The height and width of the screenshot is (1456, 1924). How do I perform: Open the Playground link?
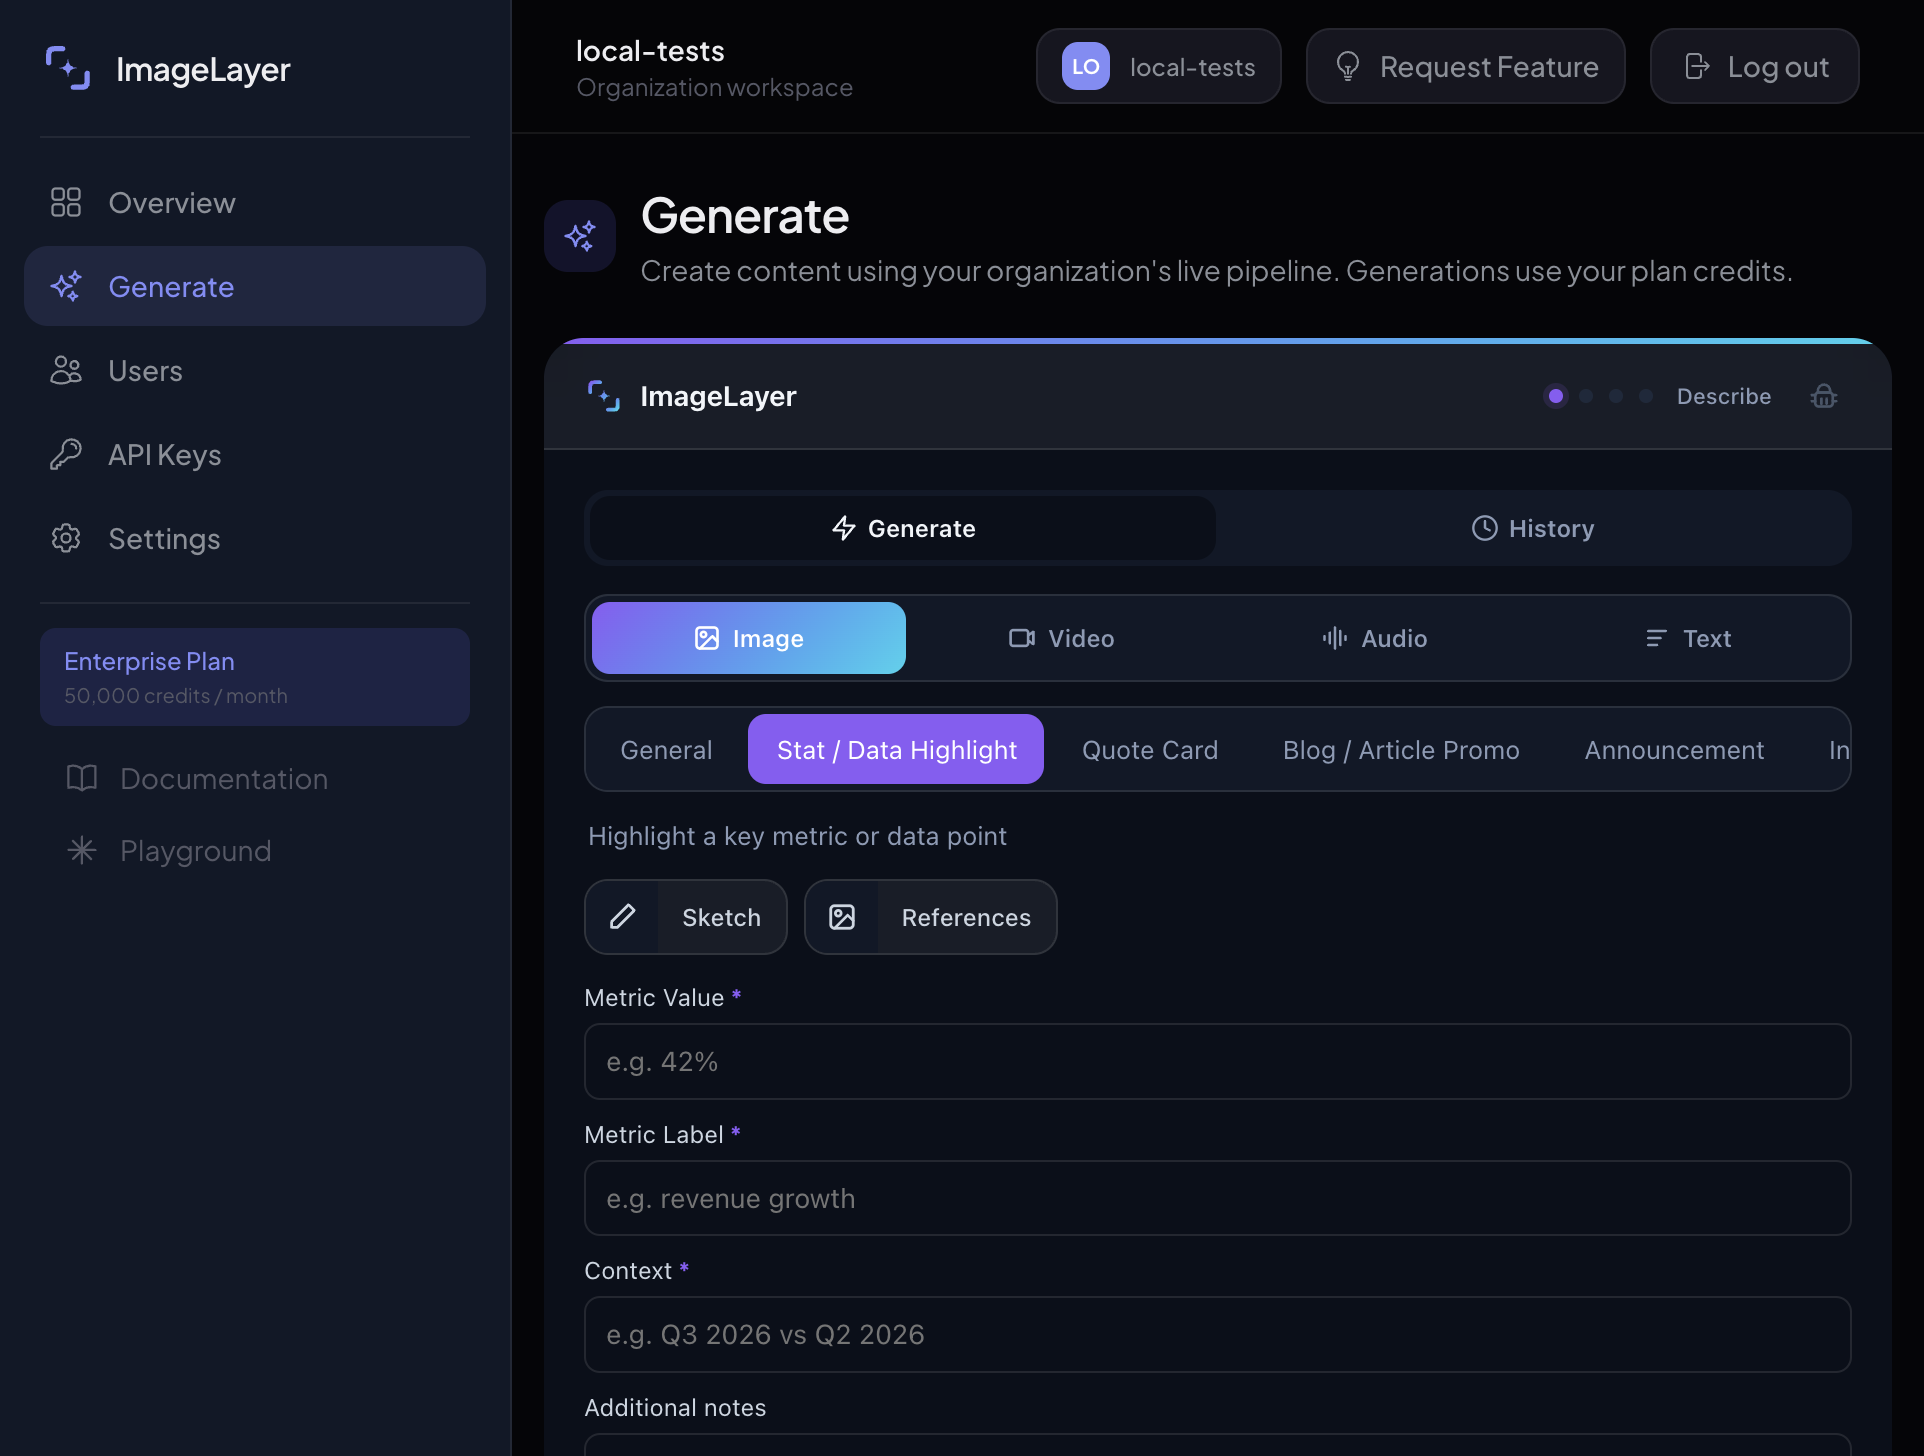click(255, 850)
